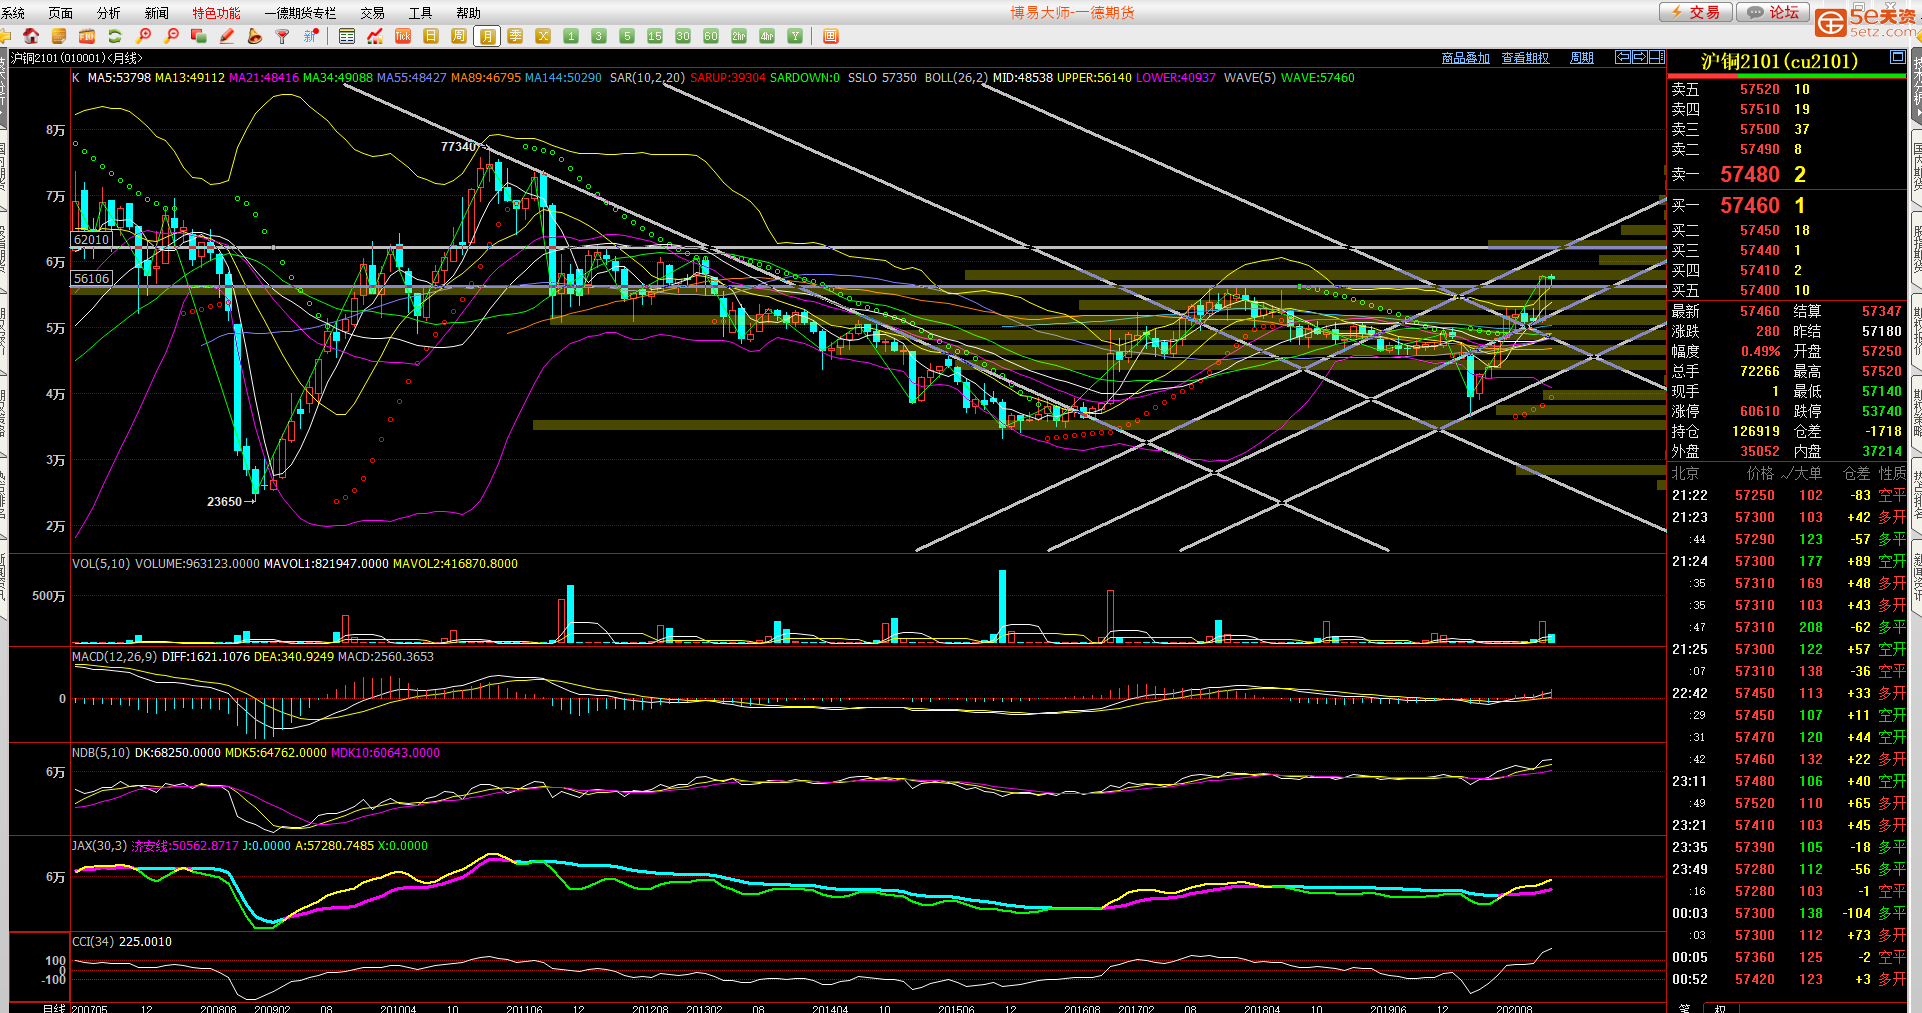Click the back arrow toolbar icon
Screen dimensions: 1922x1013
[5, 36]
